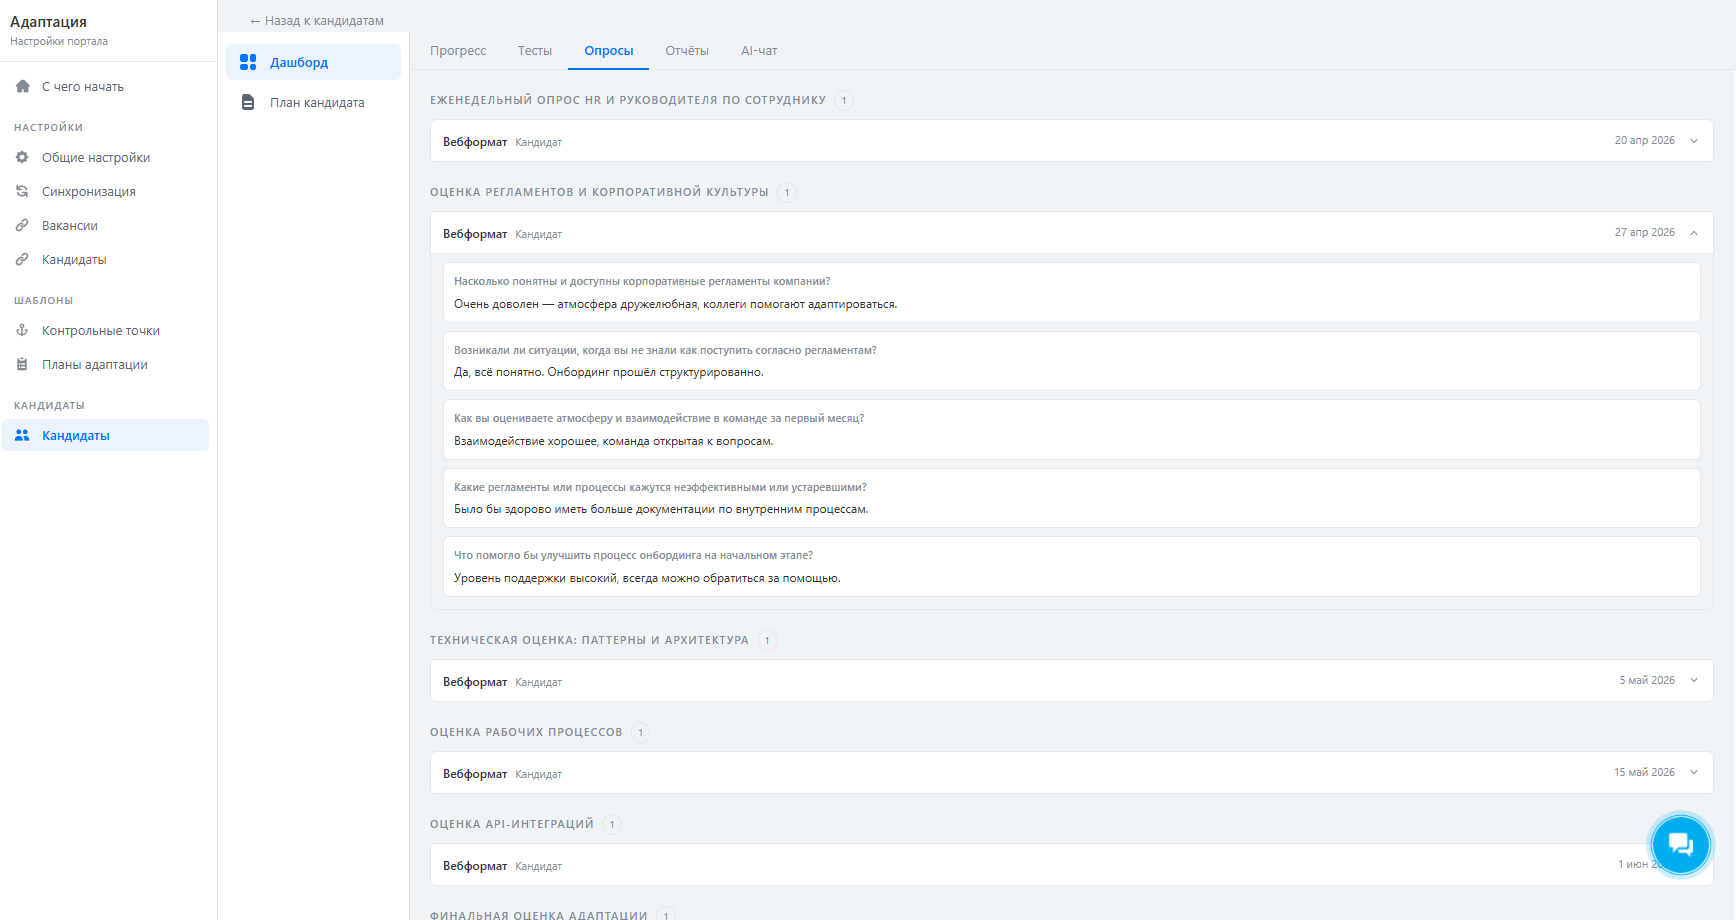Collapse the survey dated 27 апр 2026
Image resolution: width=1736 pixels, height=920 pixels.
(1694, 233)
